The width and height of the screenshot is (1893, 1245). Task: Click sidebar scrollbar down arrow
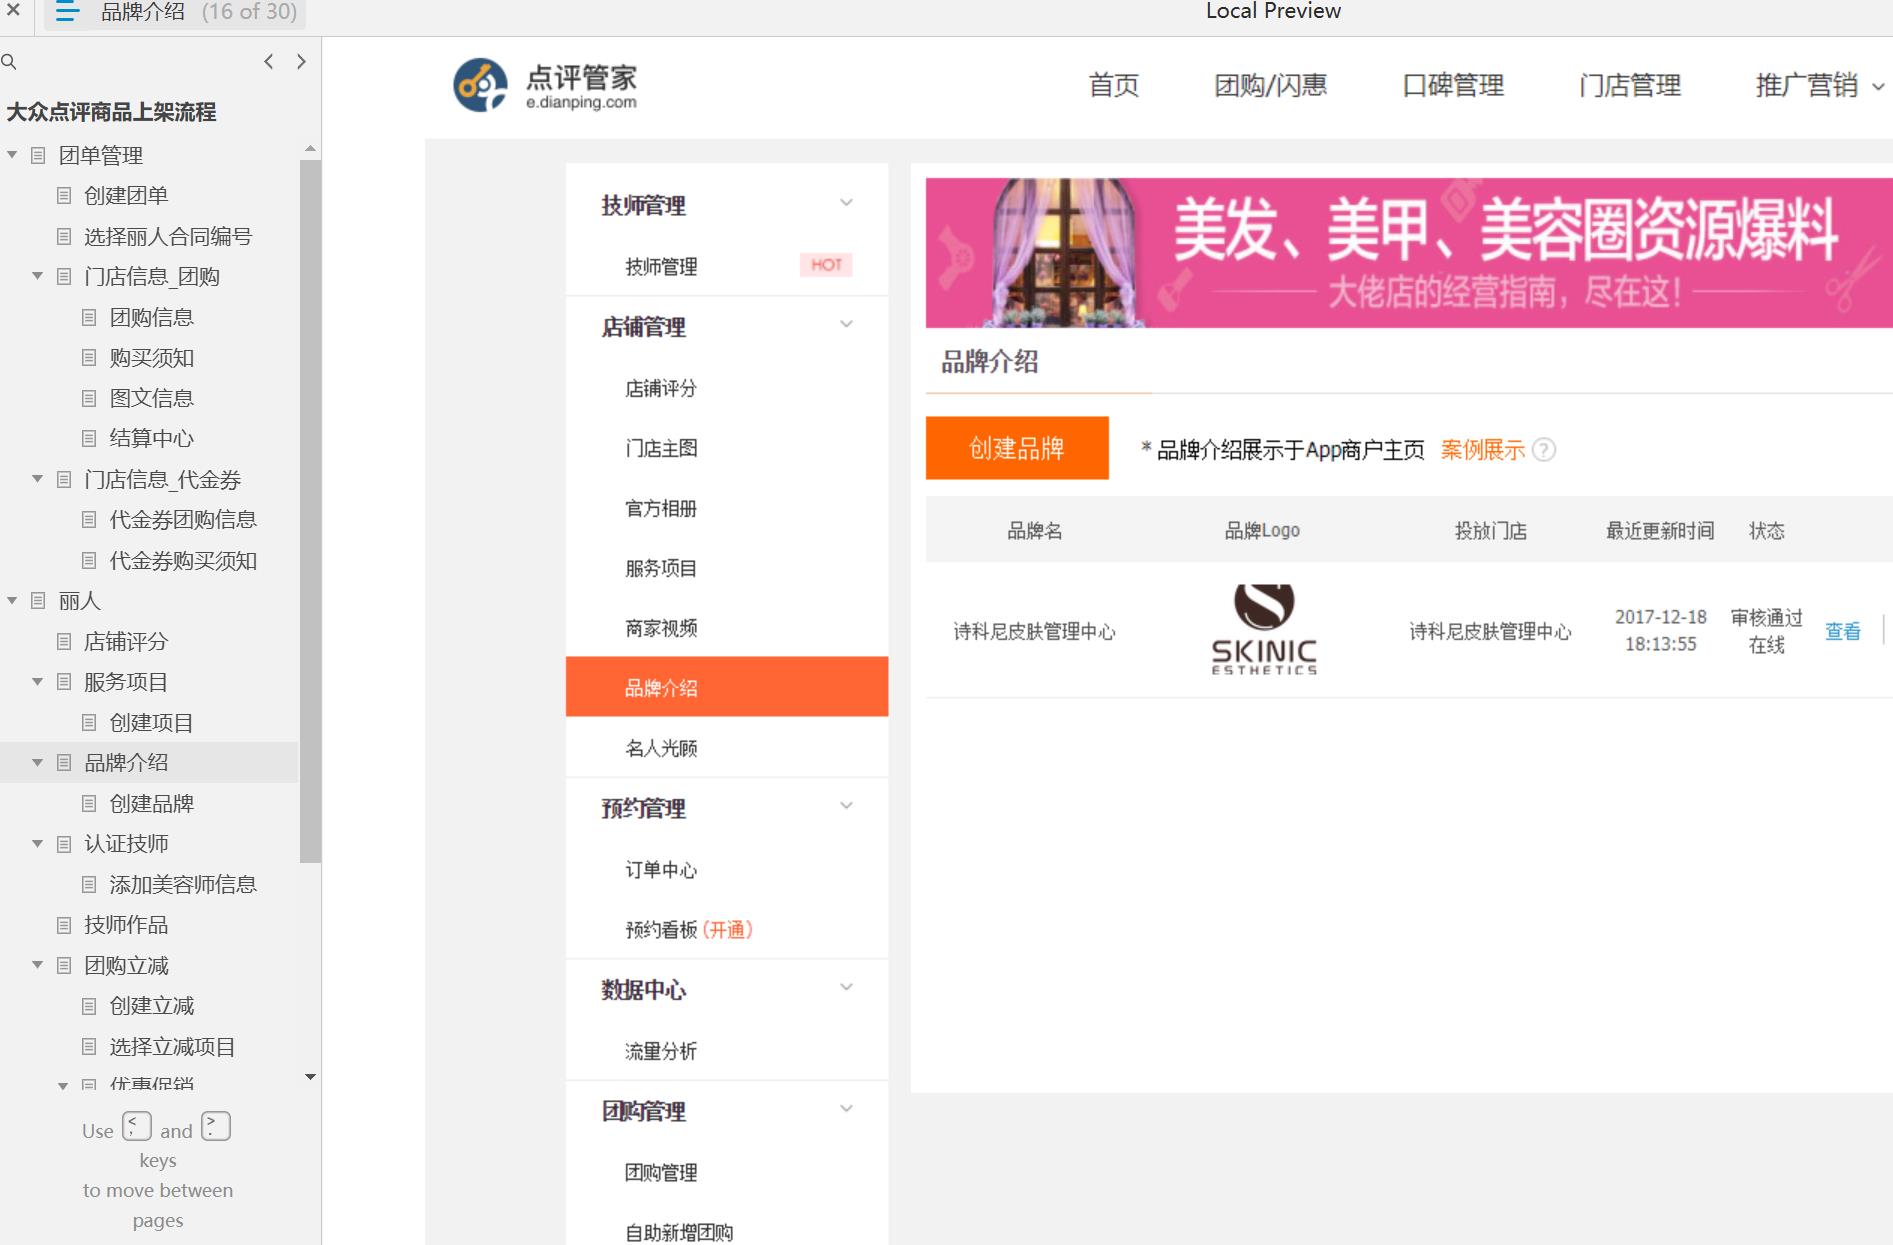click(310, 1077)
